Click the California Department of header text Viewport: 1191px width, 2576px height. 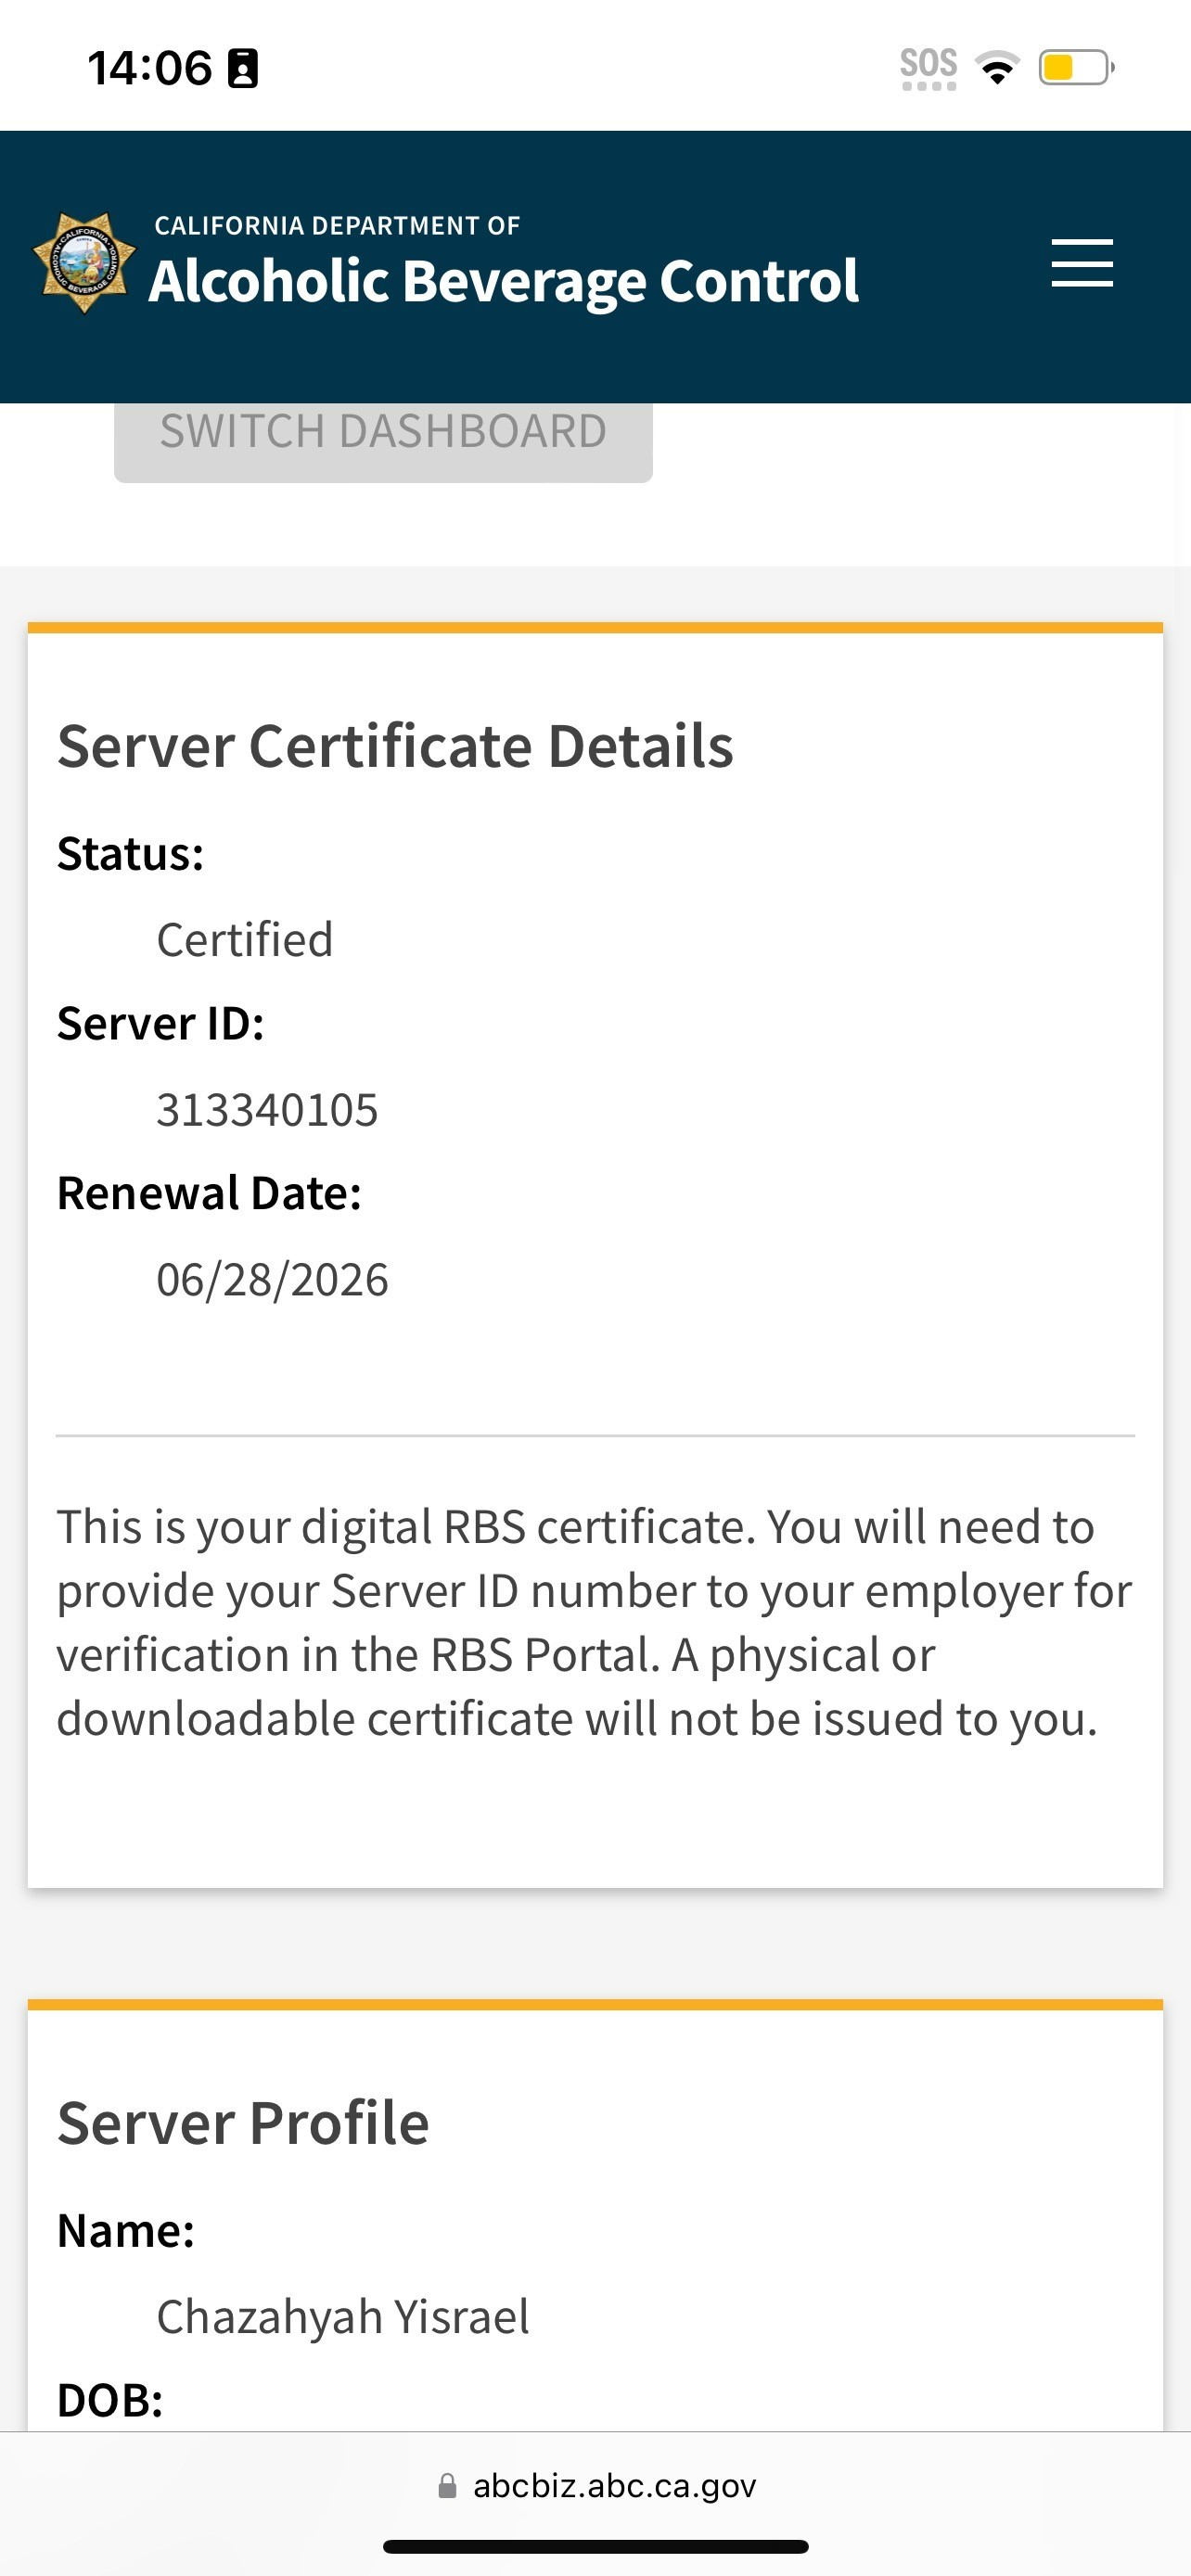click(x=337, y=226)
